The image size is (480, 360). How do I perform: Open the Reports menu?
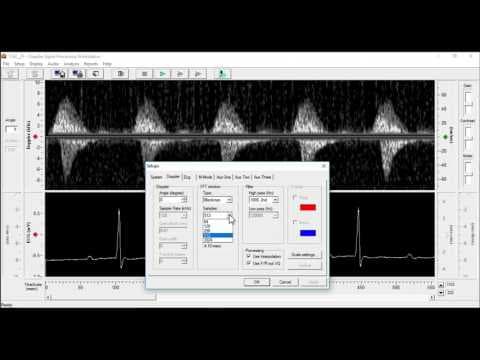(91, 64)
